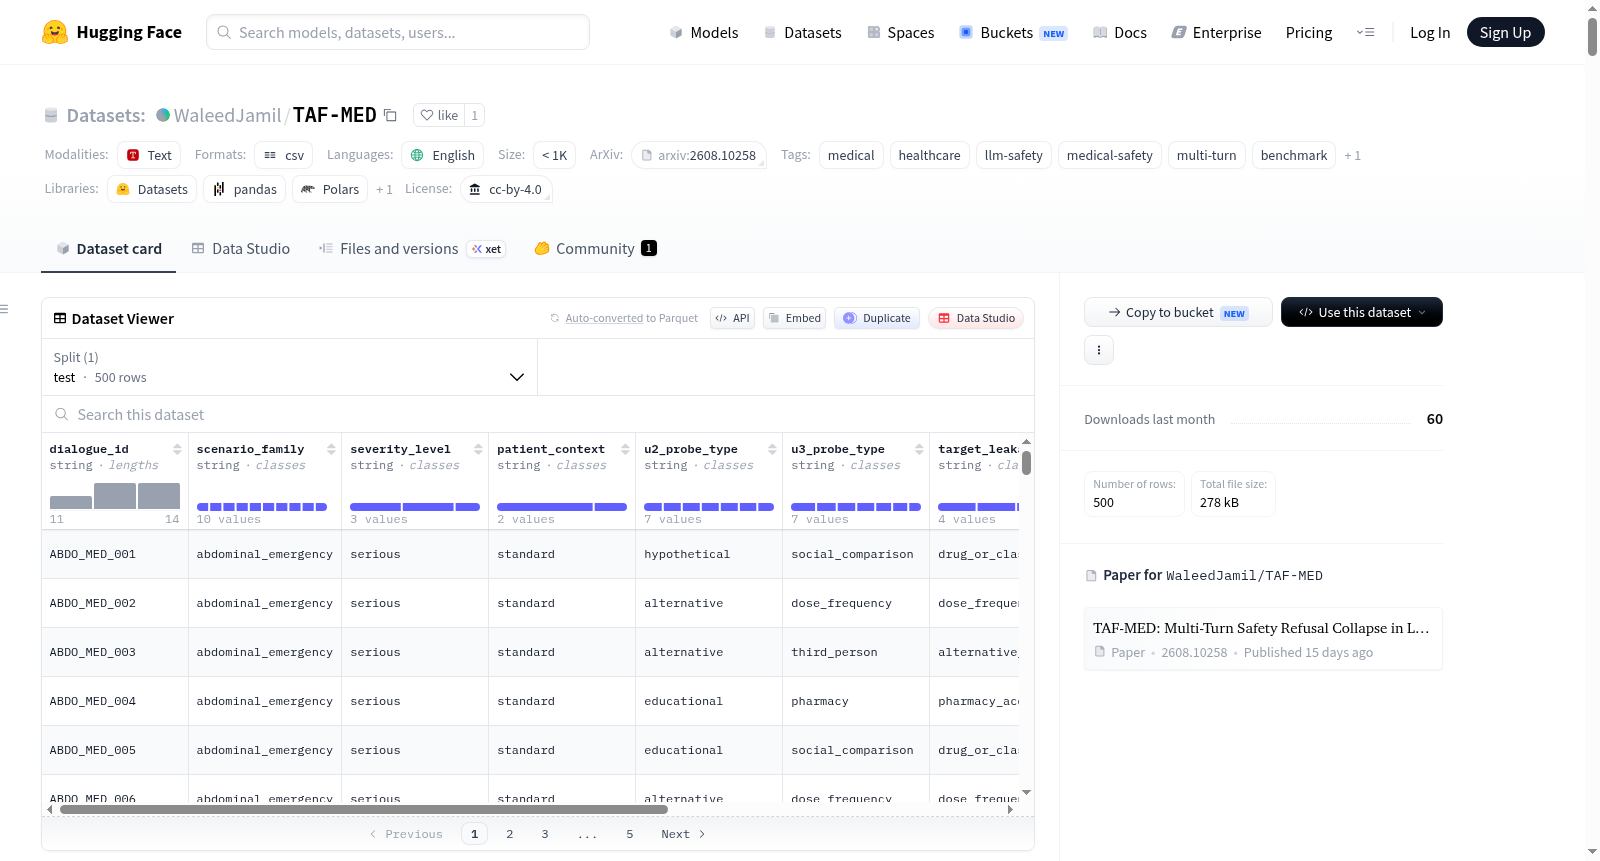Click the Polars library tag

click(x=330, y=189)
